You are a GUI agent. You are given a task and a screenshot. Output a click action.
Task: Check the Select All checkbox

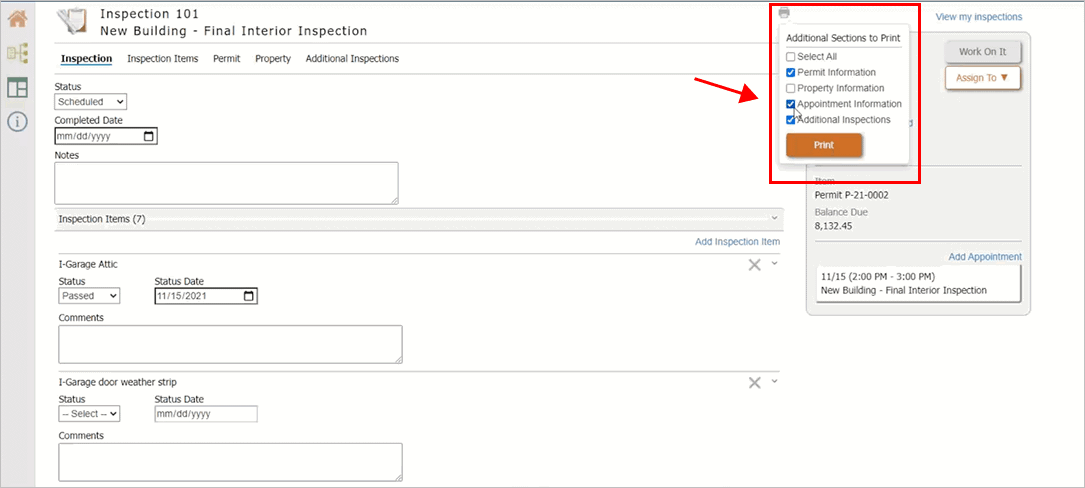coord(791,57)
